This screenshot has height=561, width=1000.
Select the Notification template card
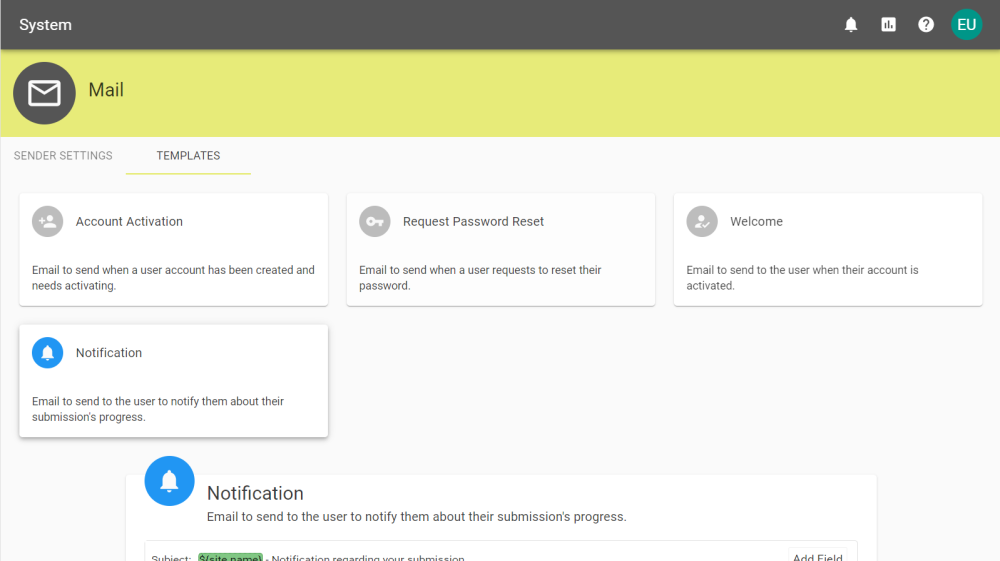[x=173, y=381]
